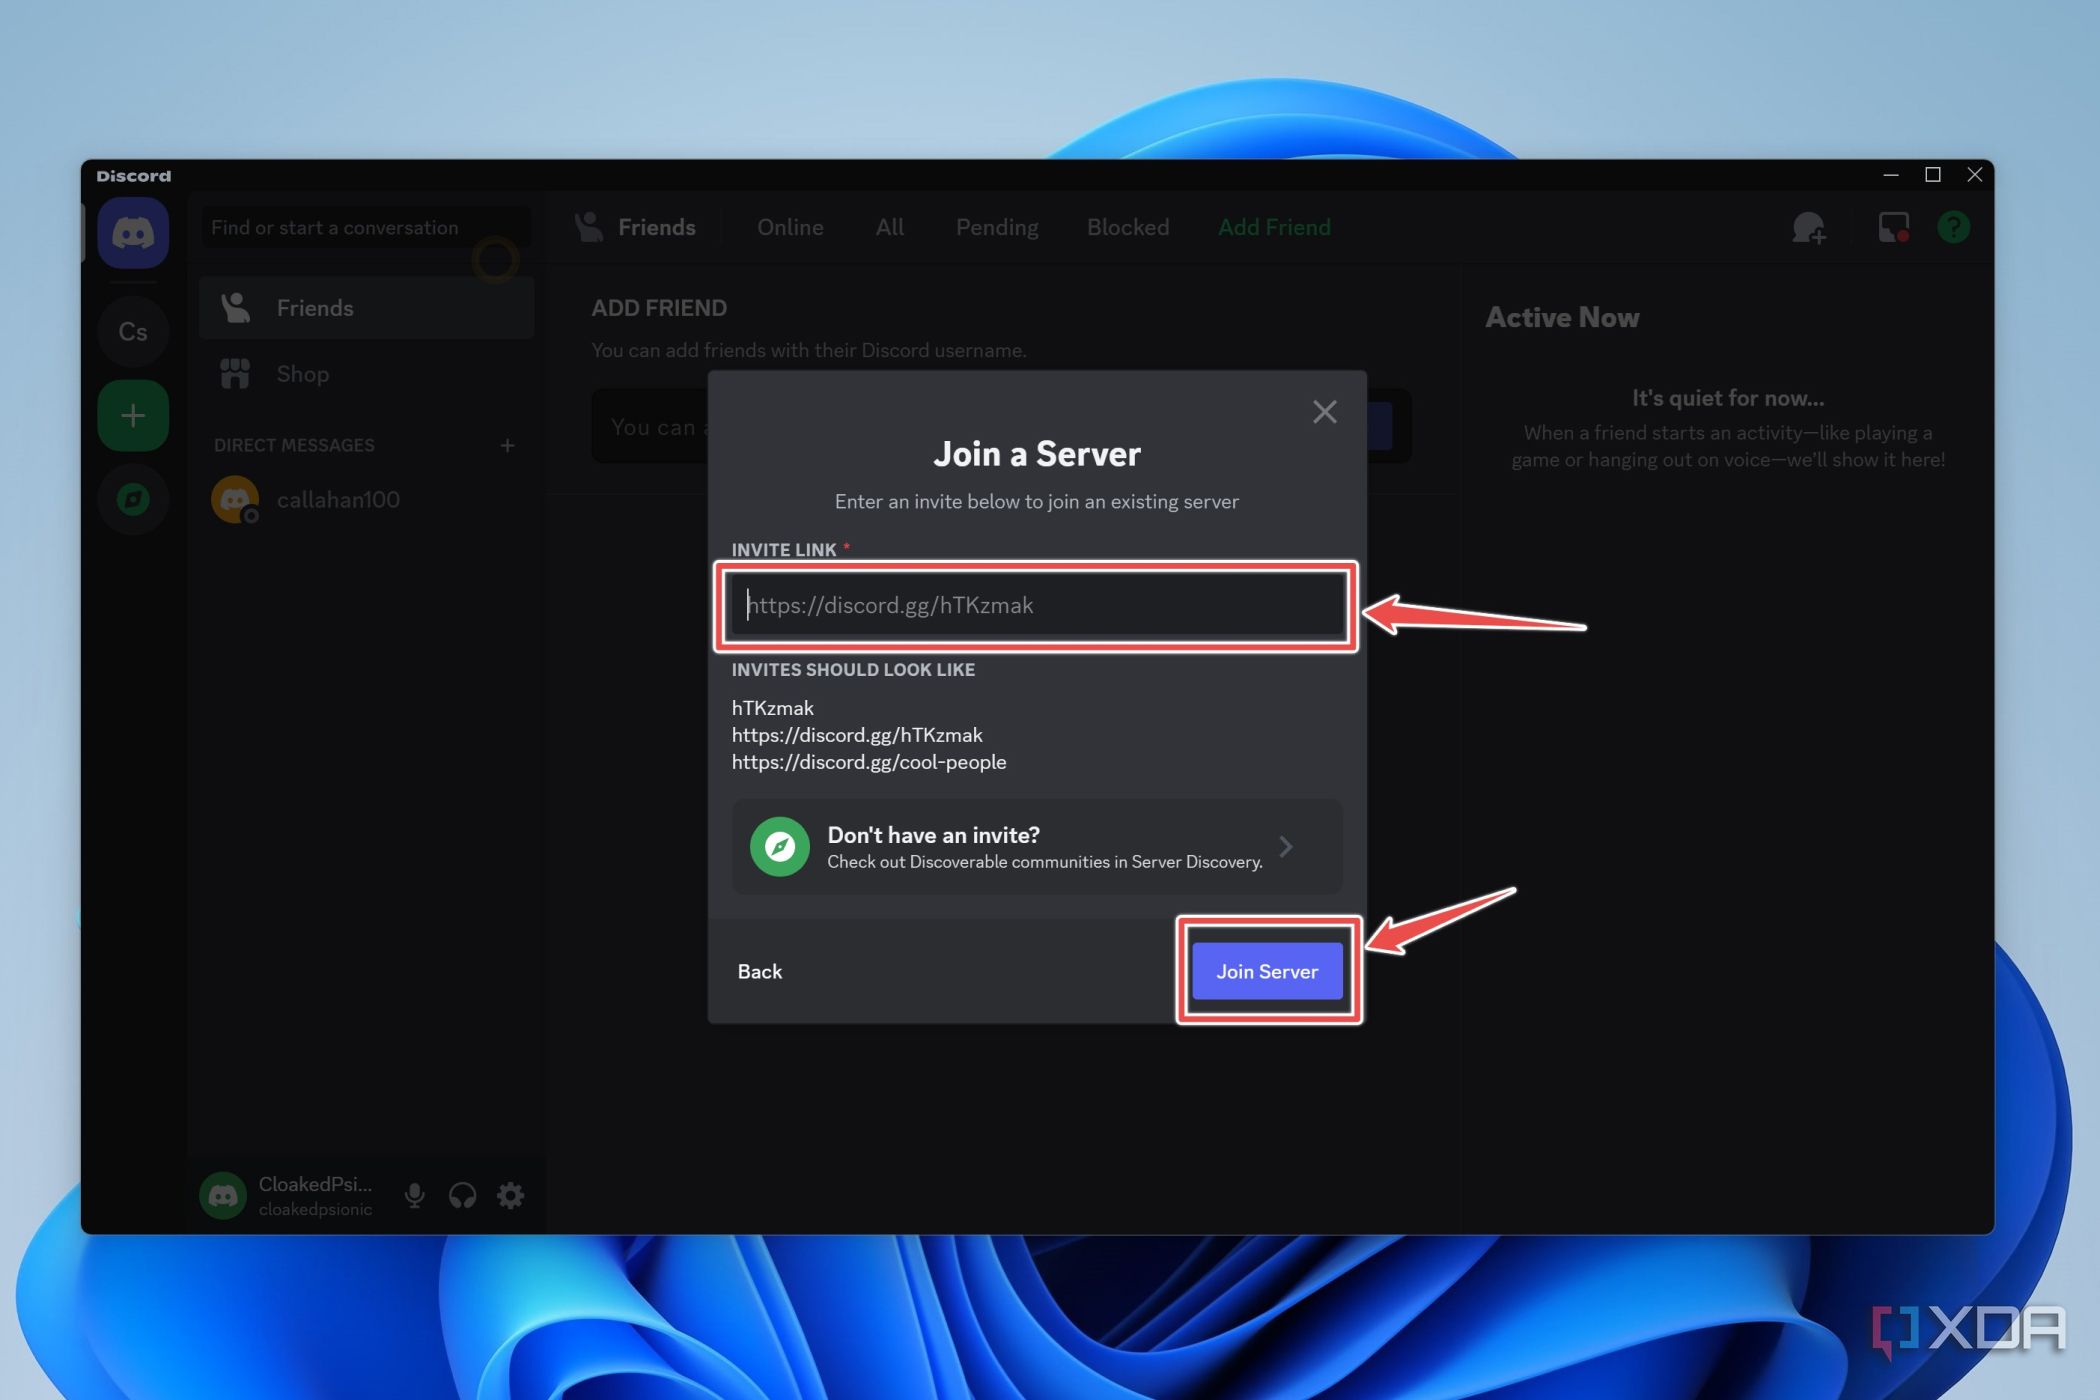The height and width of the screenshot is (1400, 2100).
Task: Expand Server Discovery via the chevron arrow
Action: click(x=1288, y=847)
